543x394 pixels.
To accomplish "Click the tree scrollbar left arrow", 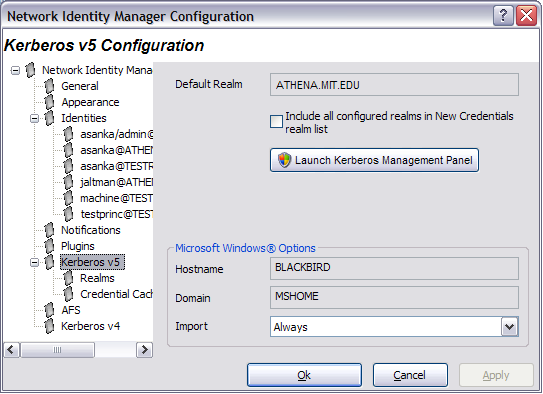I will coord(11,350).
